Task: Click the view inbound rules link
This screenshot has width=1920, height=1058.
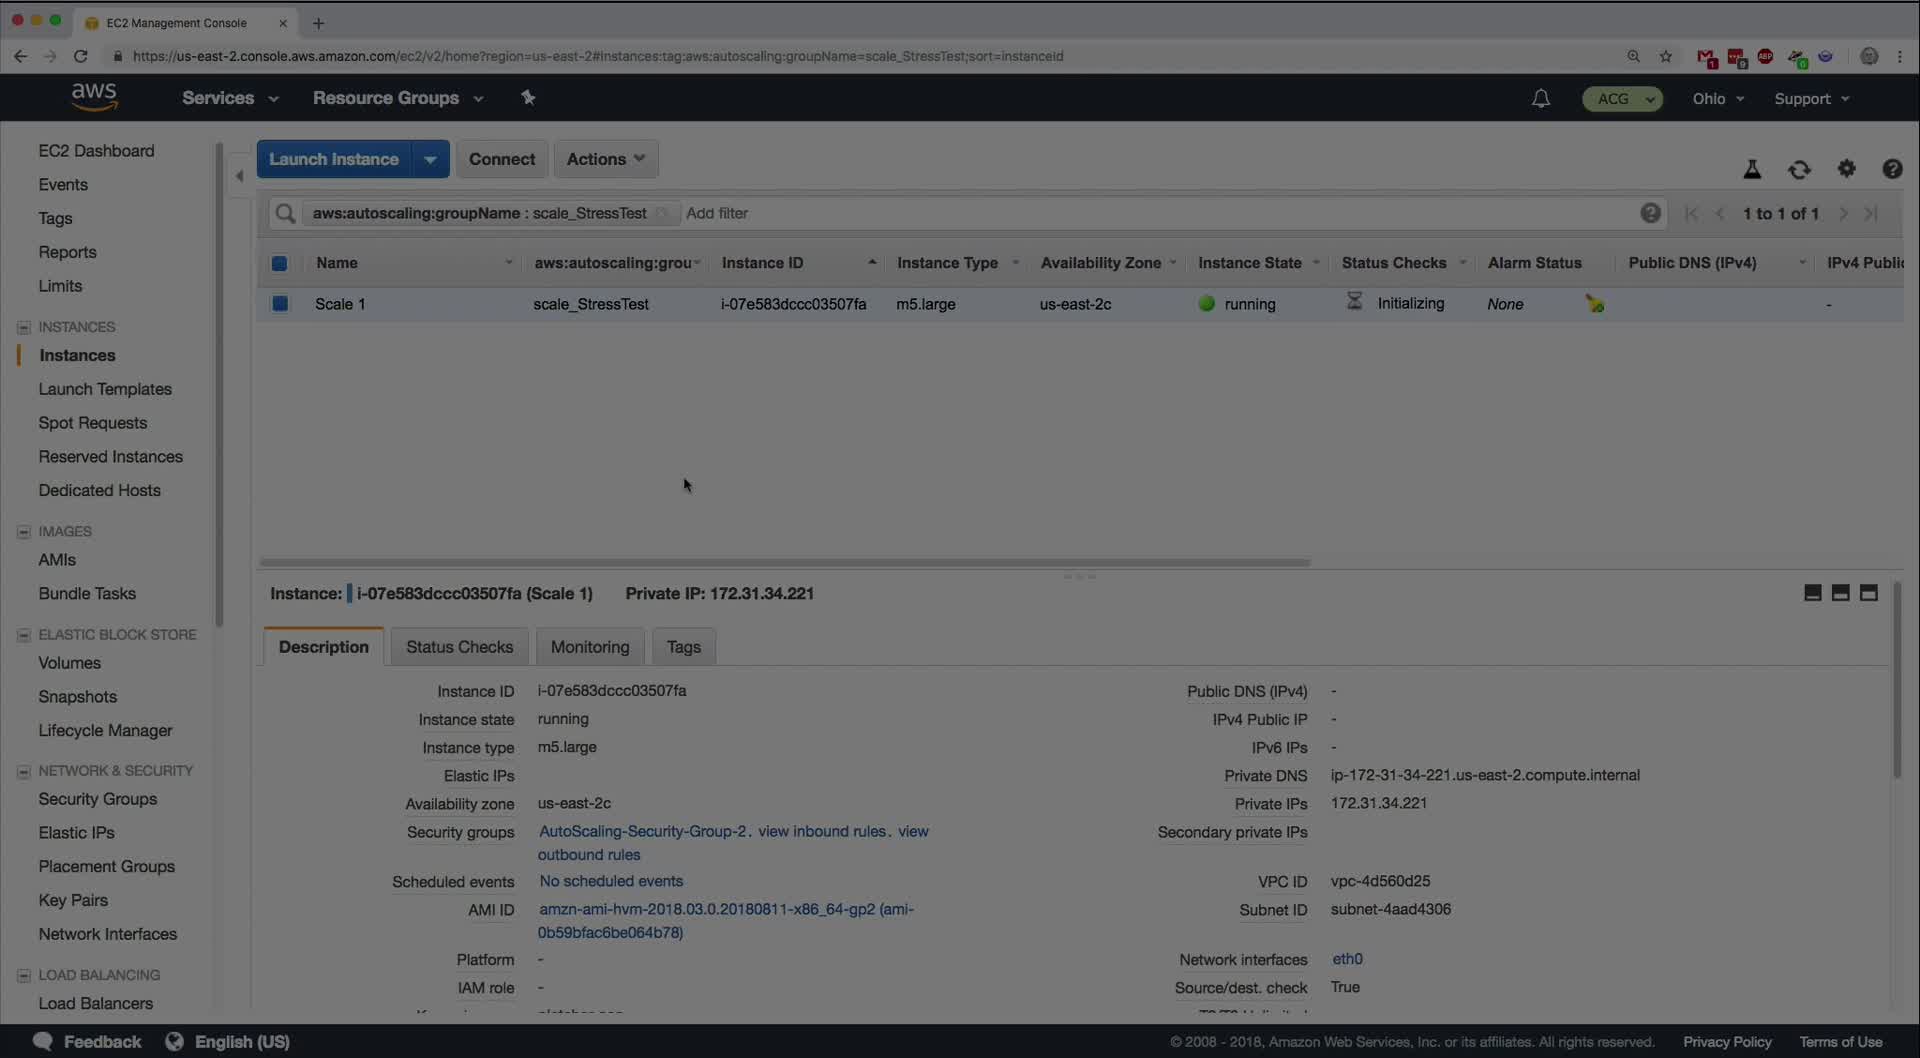Action: coord(822,831)
